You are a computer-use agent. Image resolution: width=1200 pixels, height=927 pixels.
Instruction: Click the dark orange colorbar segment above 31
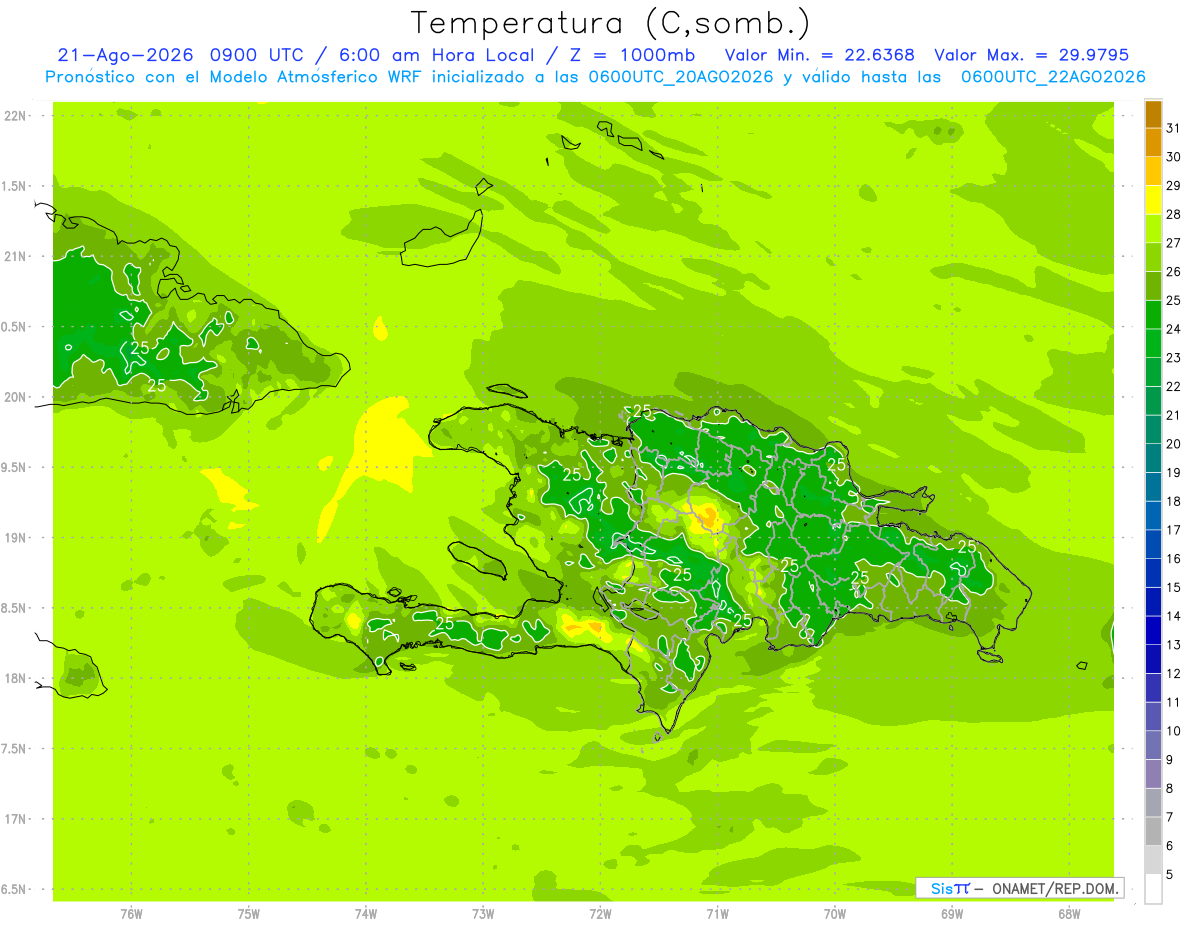pyautogui.click(x=1153, y=114)
